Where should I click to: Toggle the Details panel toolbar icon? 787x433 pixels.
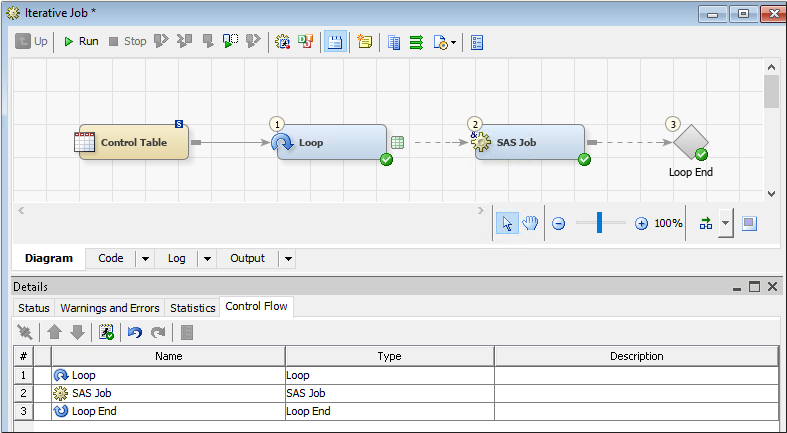(x=335, y=42)
